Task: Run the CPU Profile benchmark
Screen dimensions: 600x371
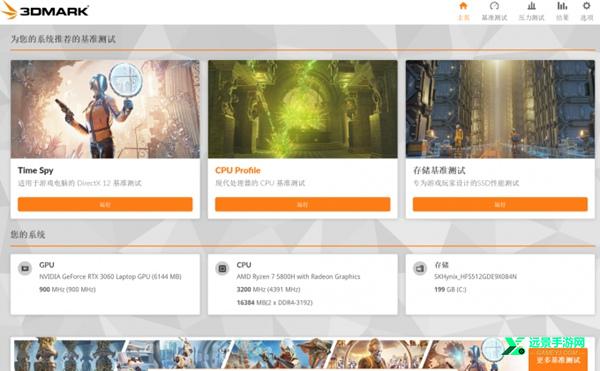Action: pyautogui.click(x=302, y=204)
